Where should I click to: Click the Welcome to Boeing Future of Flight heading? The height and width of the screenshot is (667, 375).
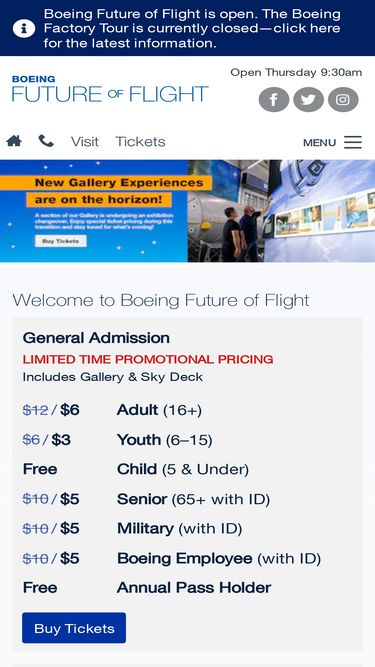click(x=161, y=300)
